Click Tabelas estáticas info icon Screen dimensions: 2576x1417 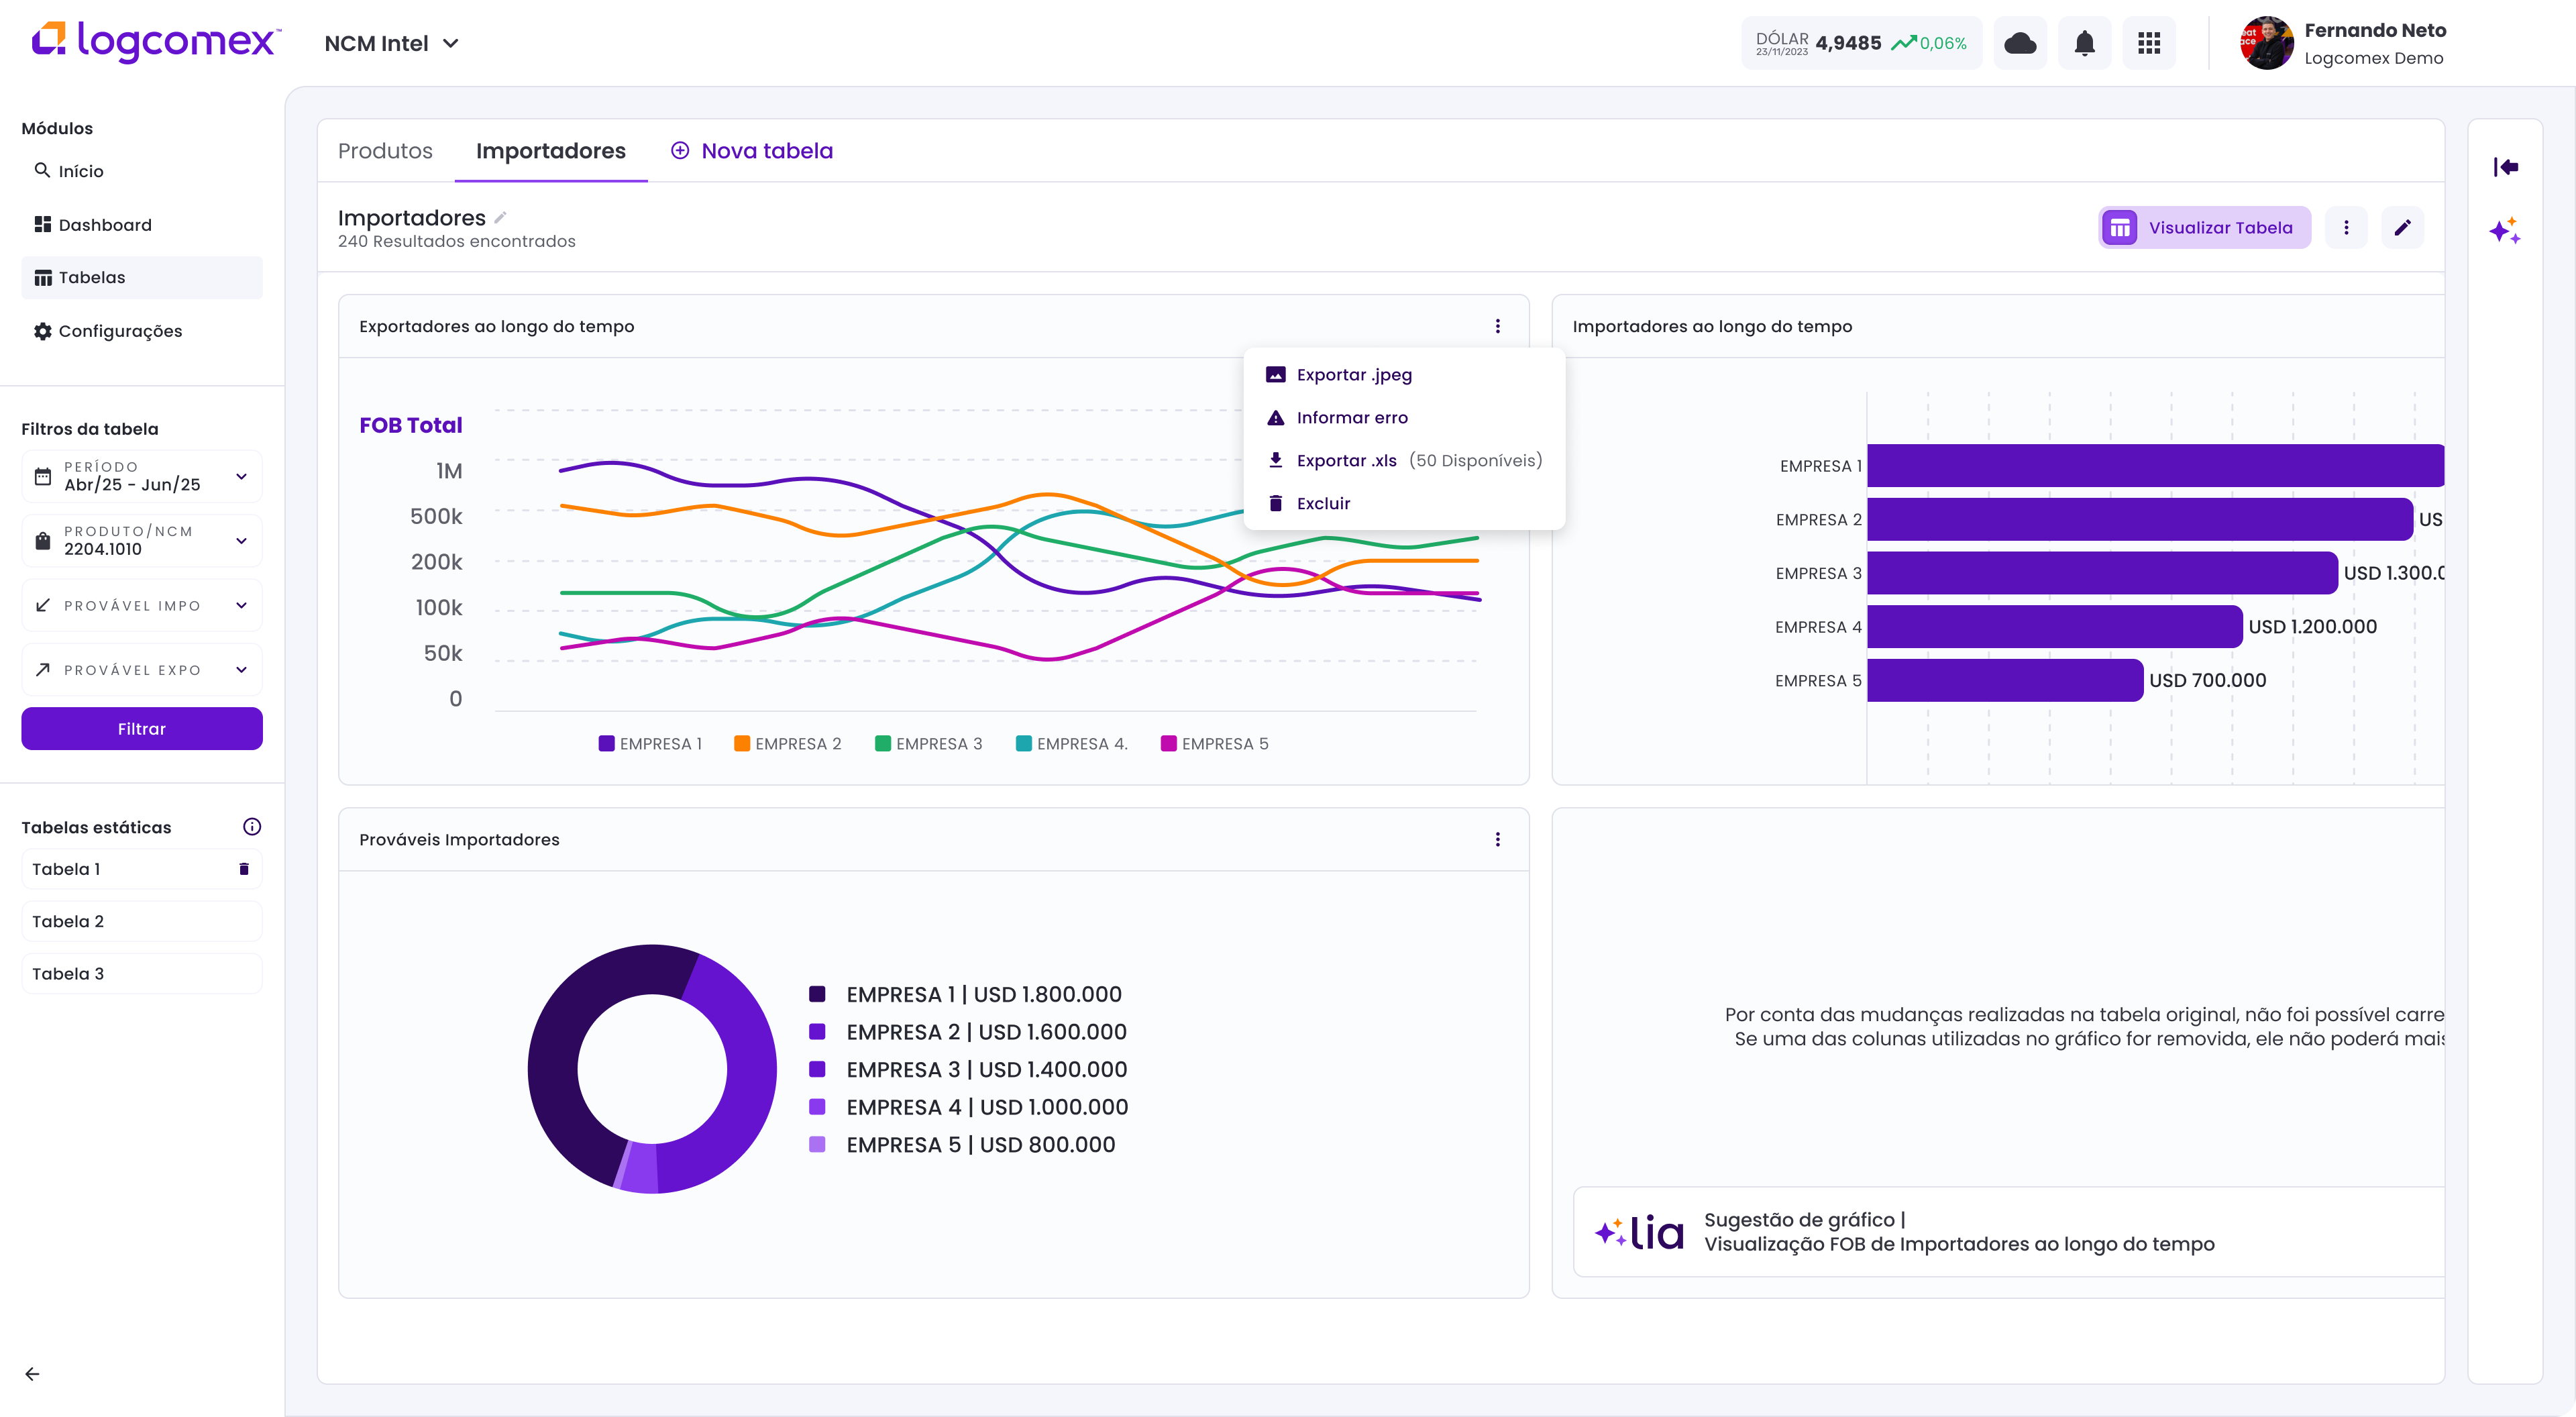[252, 827]
